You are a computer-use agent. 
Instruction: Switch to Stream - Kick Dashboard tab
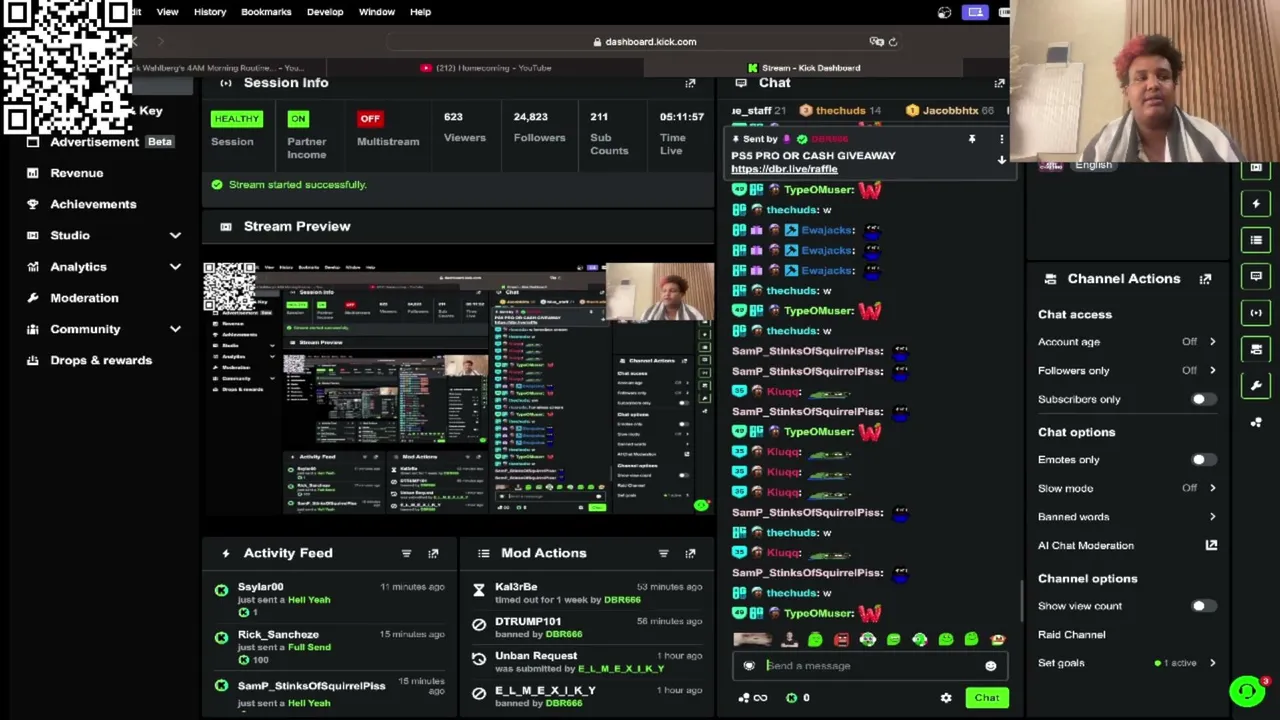(803, 68)
